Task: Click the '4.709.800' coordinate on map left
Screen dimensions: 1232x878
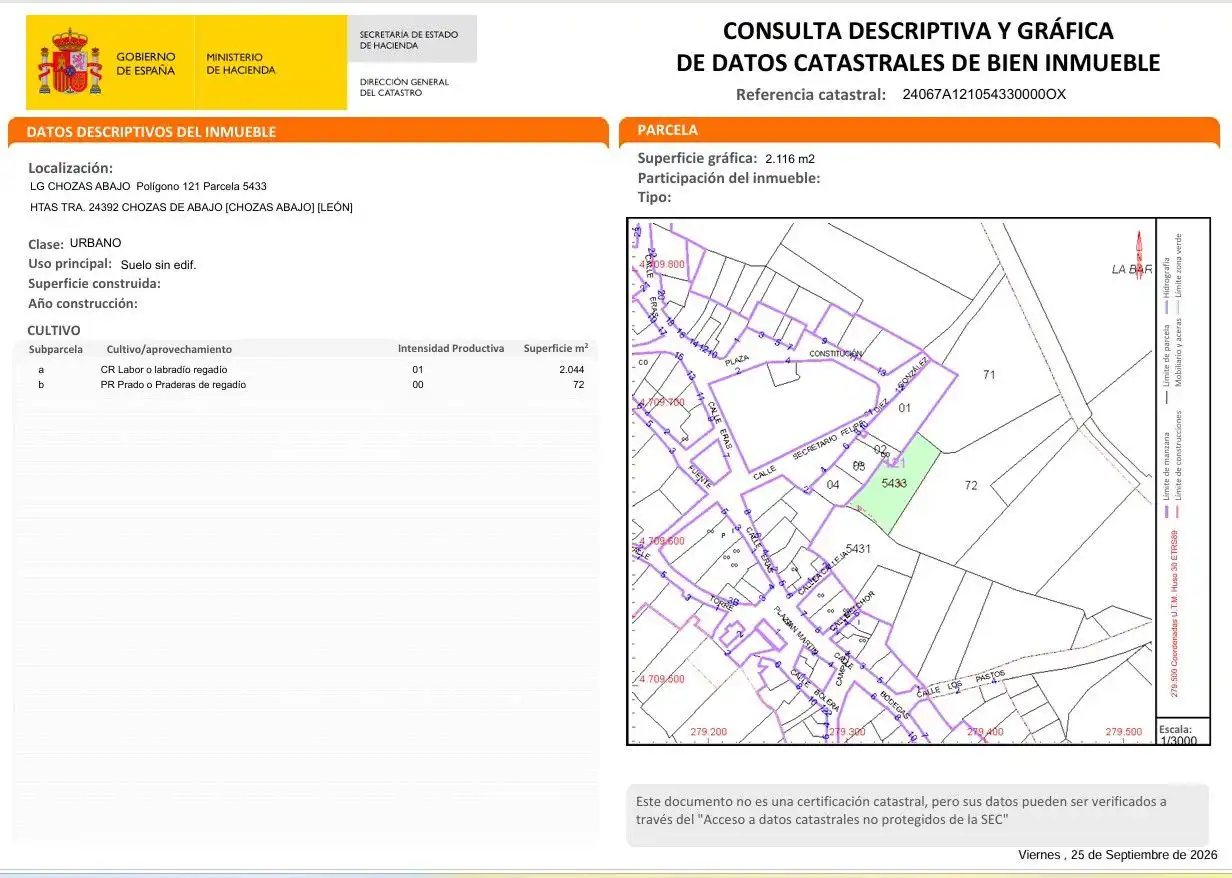Action: [662, 264]
